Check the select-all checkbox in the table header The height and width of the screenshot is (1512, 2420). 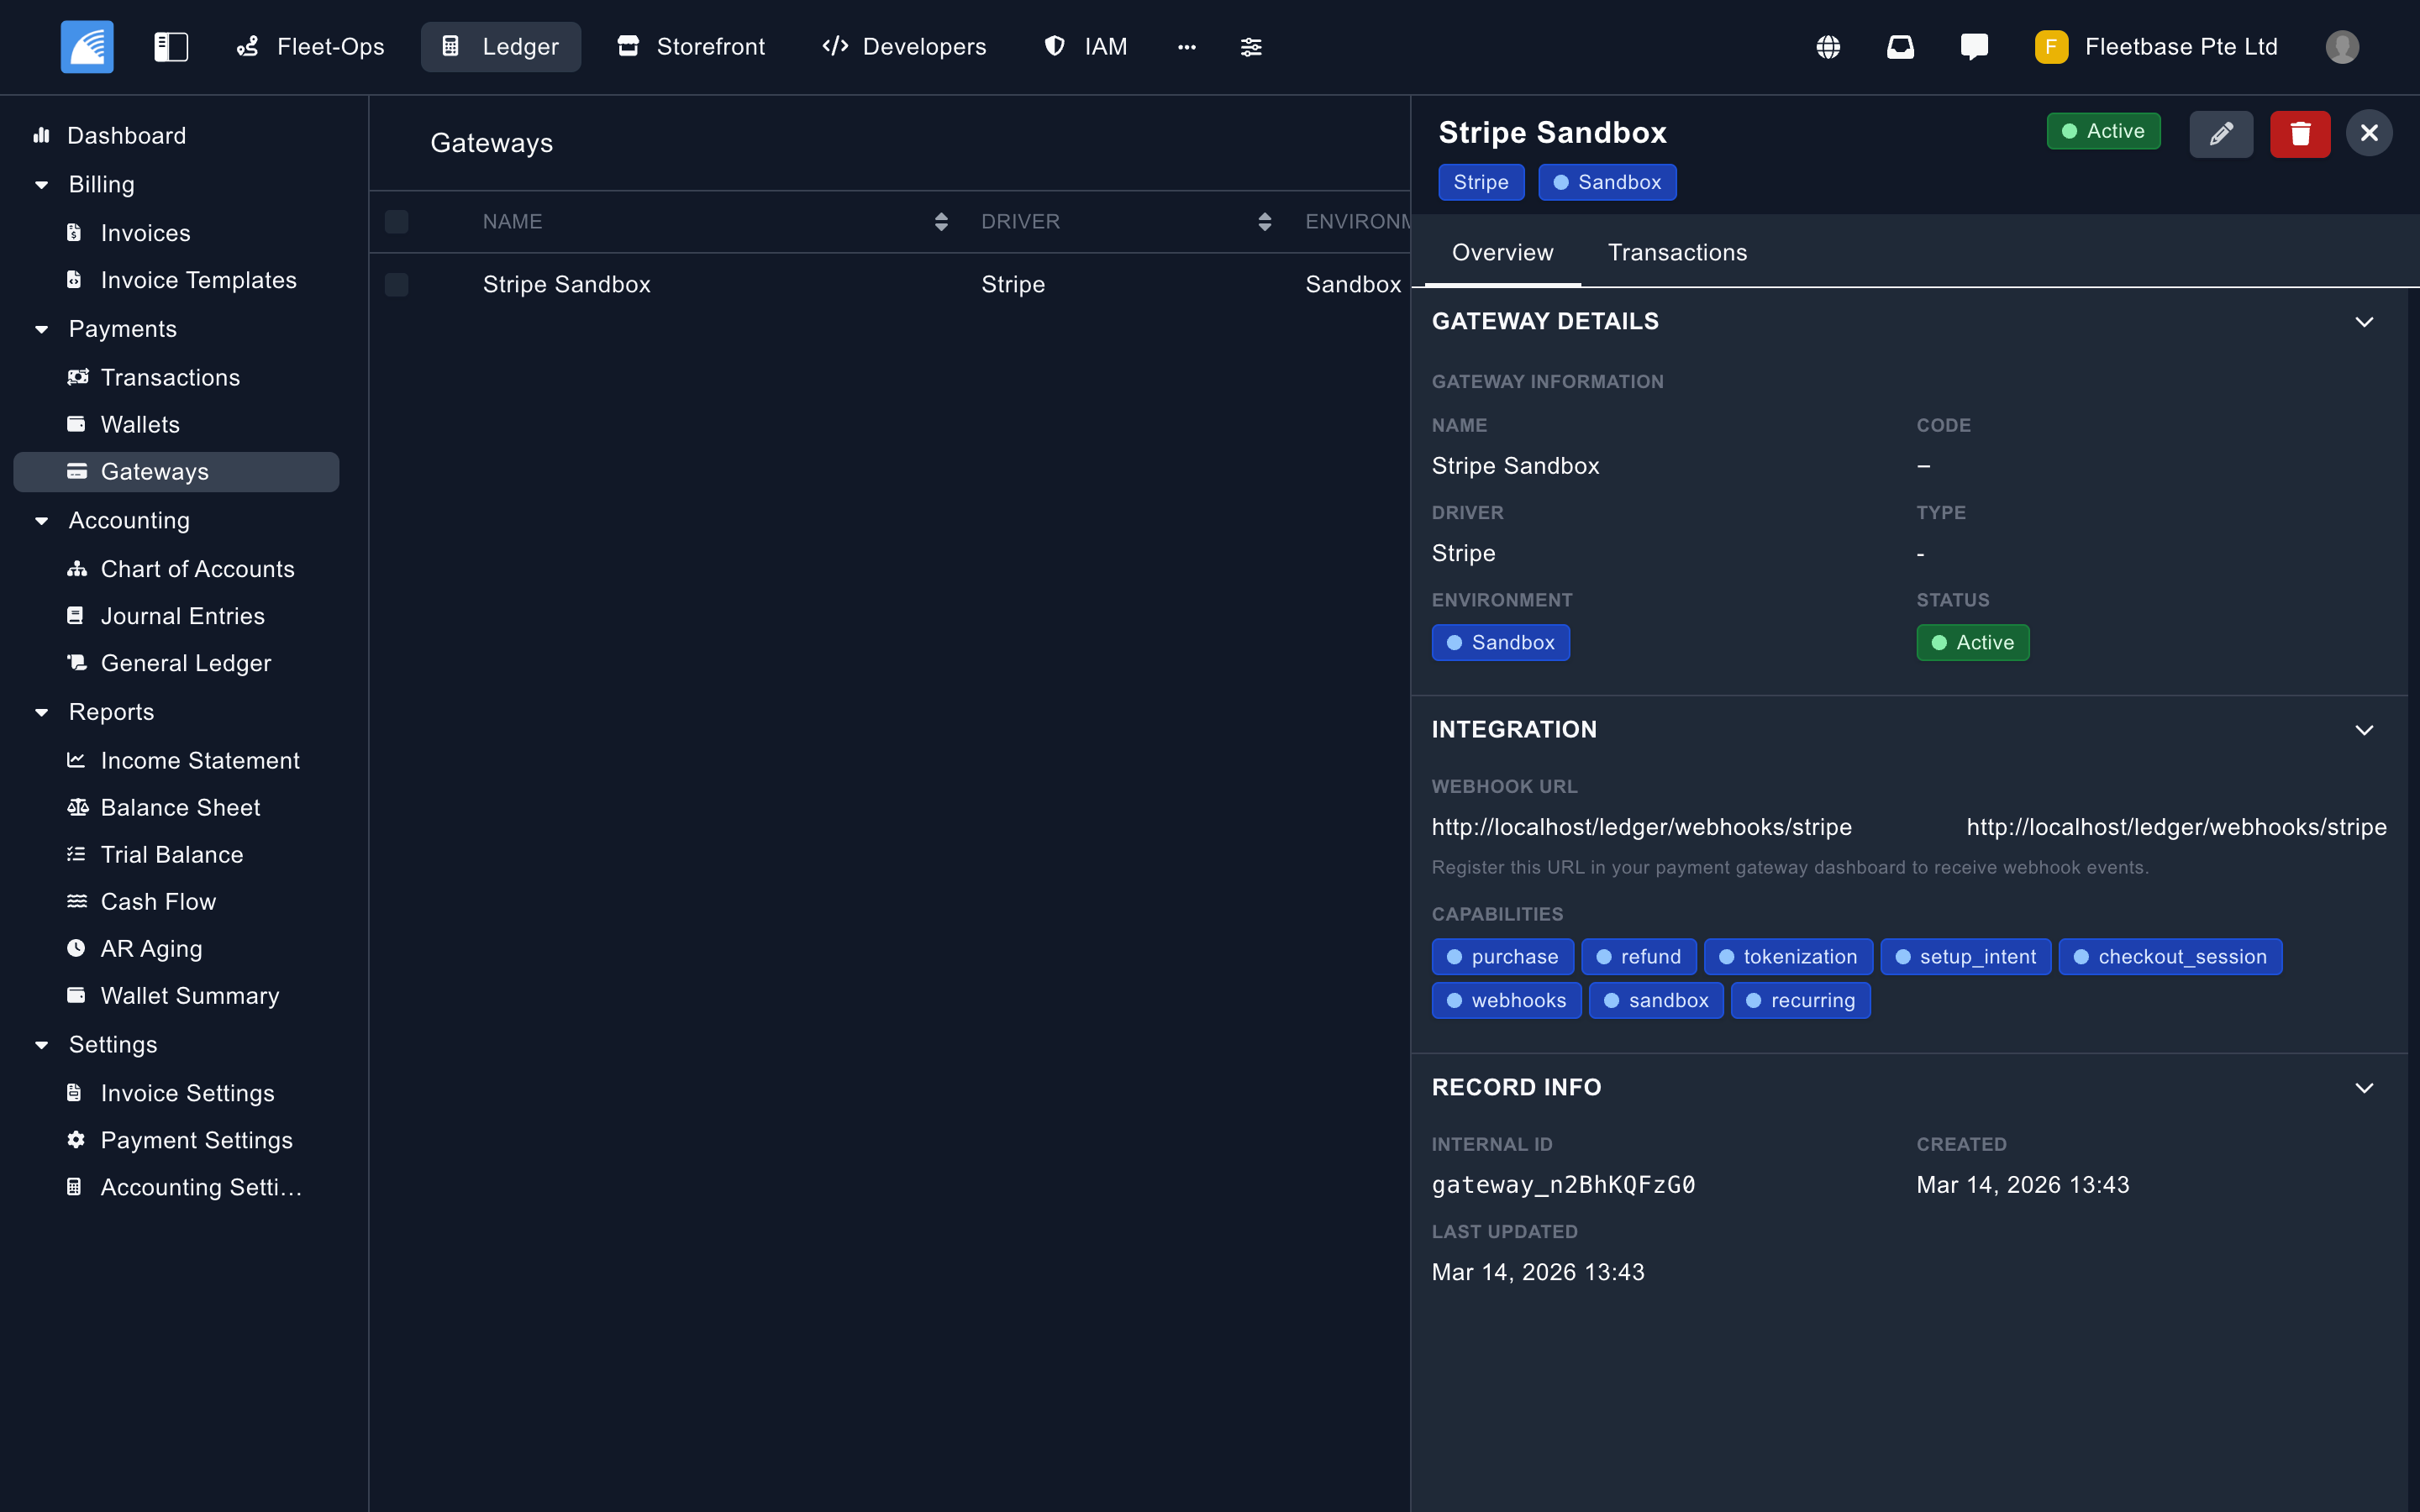(396, 221)
